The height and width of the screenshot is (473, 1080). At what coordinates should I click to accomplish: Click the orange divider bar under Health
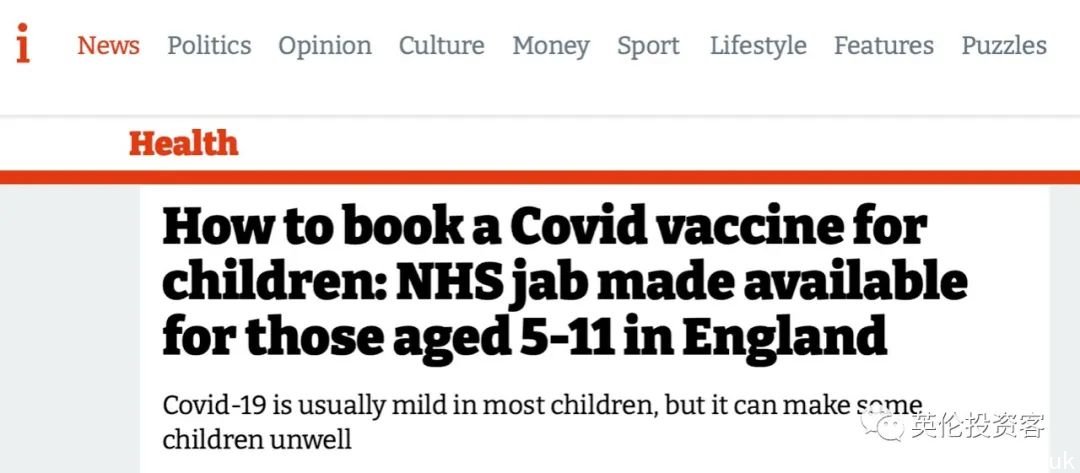coord(540,177)
